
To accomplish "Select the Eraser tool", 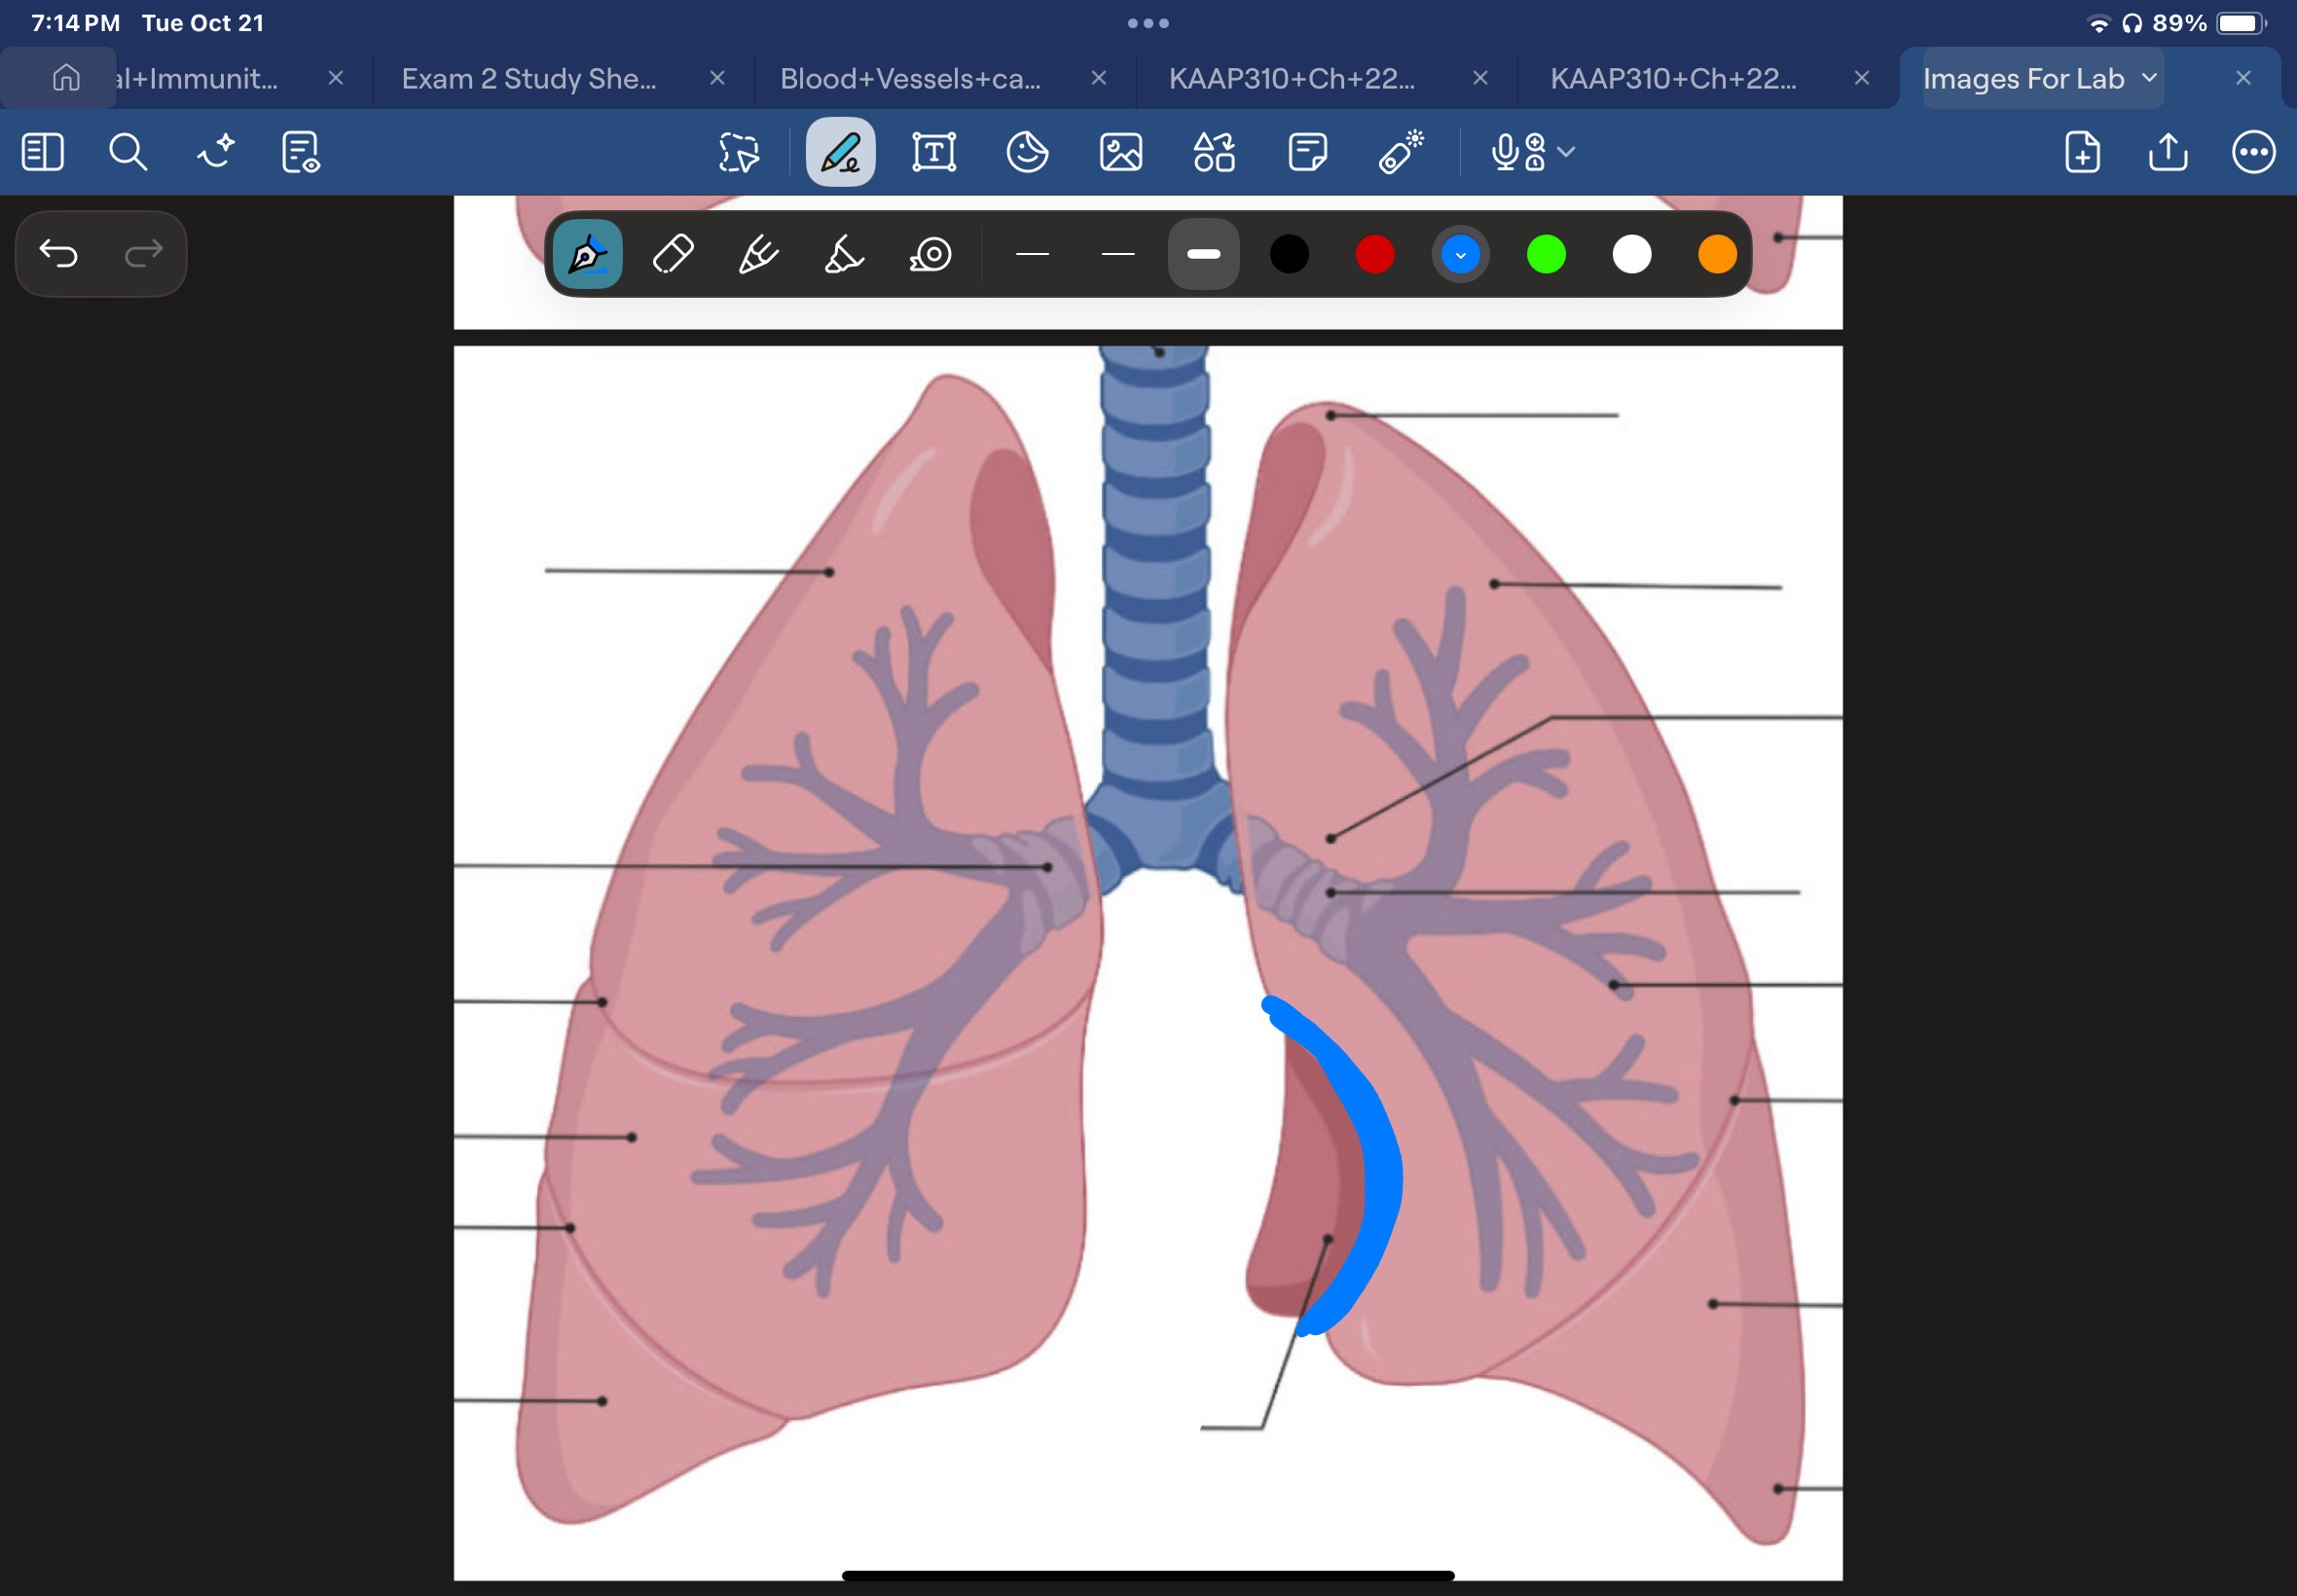I will [672, 254].
